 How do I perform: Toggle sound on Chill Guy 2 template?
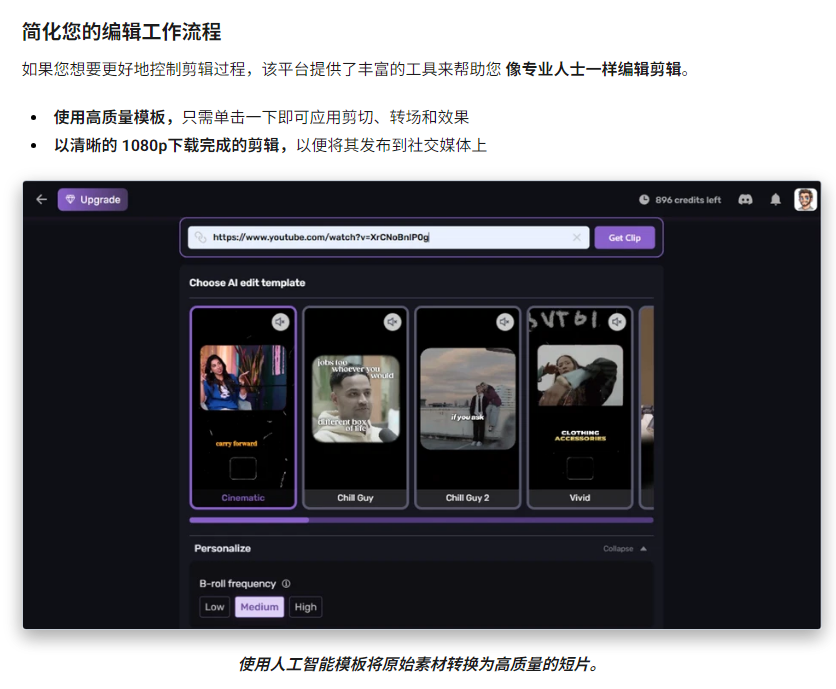[x=505, y=322]
